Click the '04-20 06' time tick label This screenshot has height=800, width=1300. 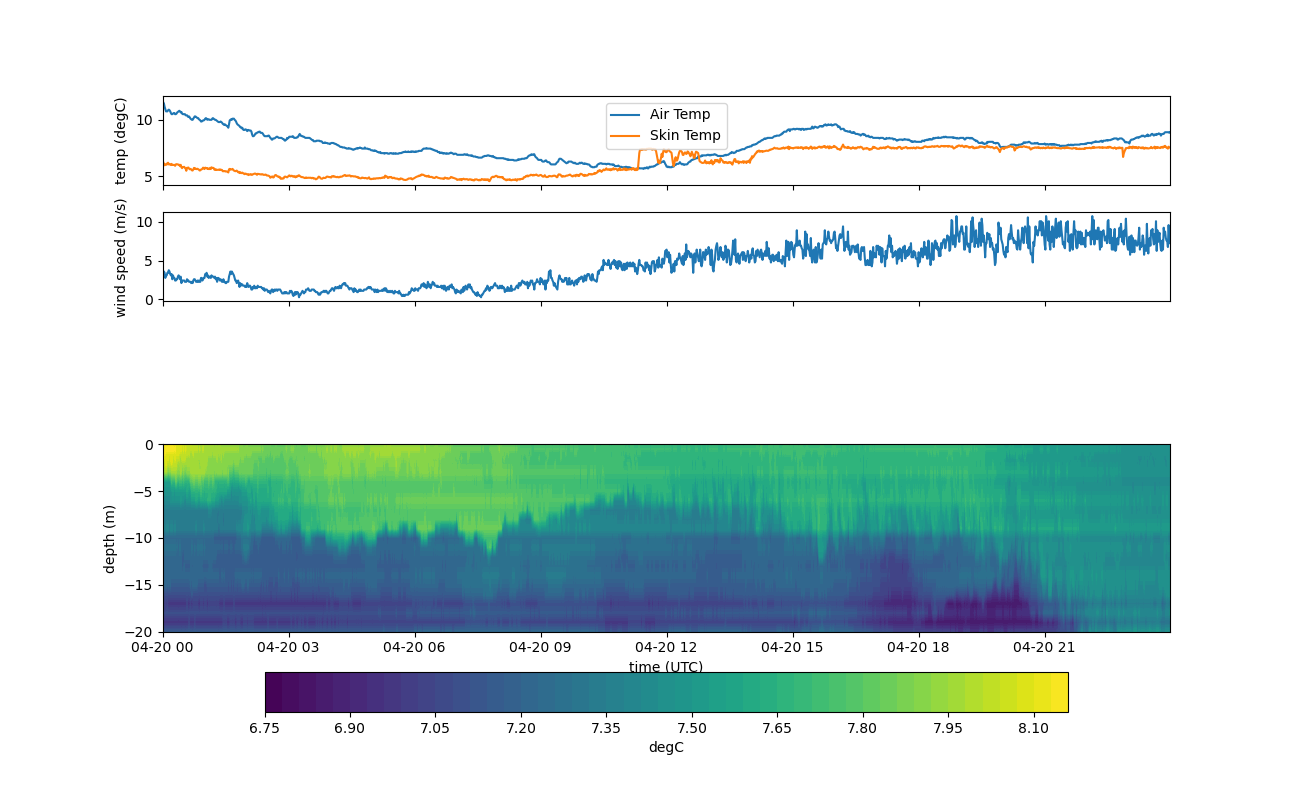(x=416, y=648)
